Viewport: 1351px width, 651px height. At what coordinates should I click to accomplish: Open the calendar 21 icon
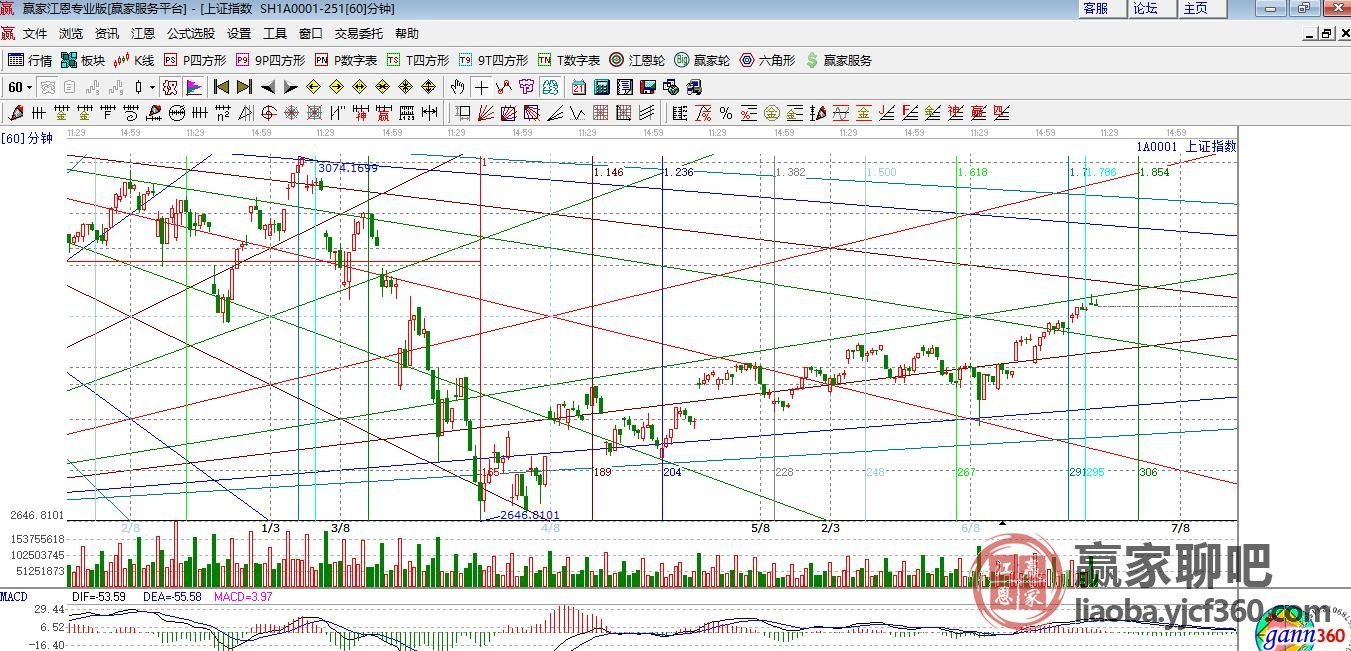pos(579,87)
